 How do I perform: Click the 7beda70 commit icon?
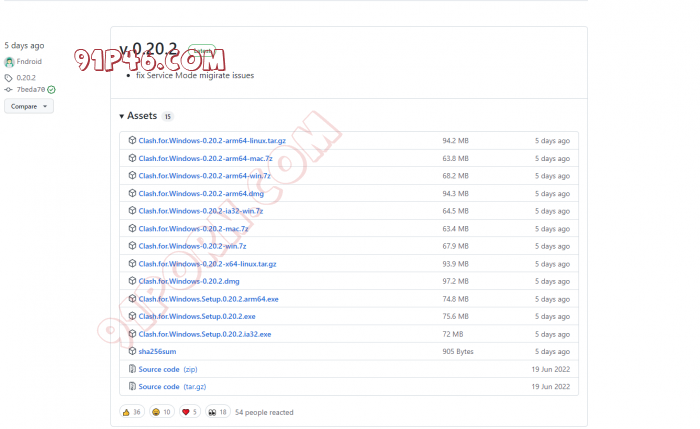[x=9, y=90]
